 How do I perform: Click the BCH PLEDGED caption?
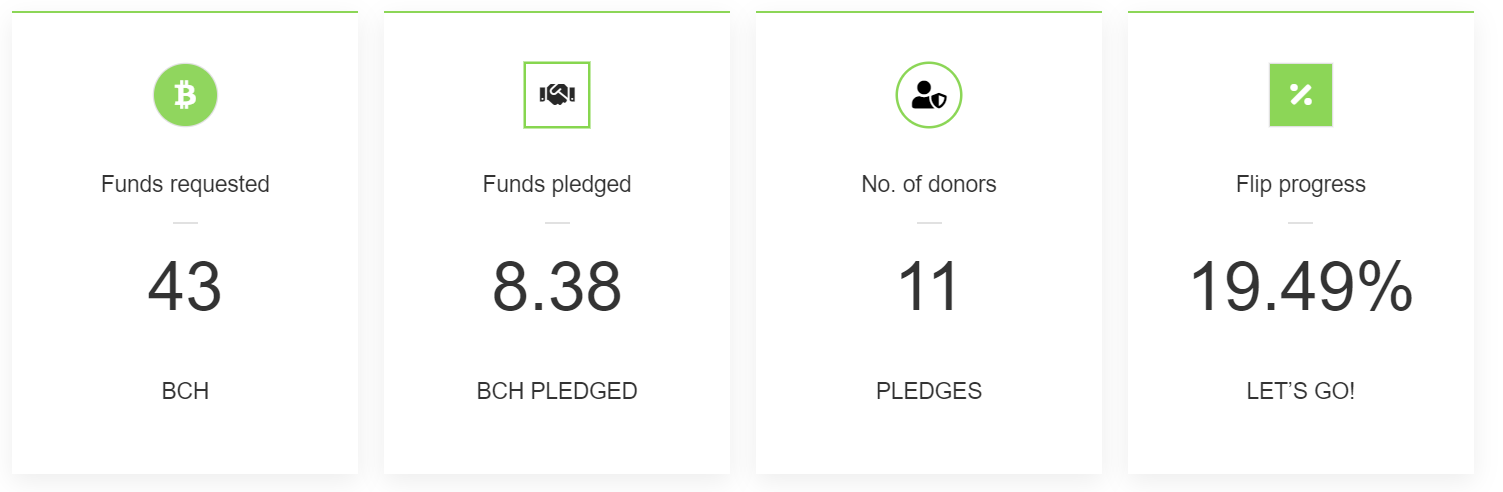(x=557, y=391)
